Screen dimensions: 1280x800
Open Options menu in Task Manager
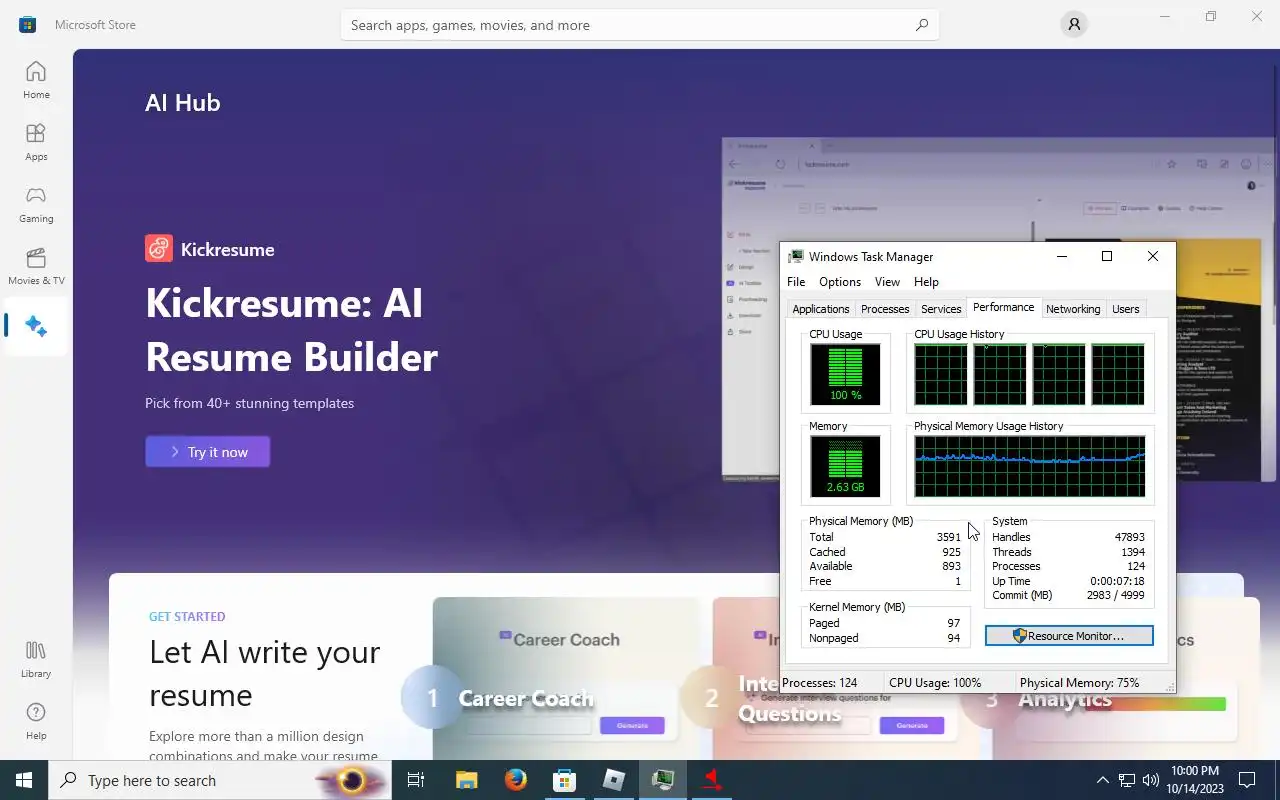click(x=840, y=282)
